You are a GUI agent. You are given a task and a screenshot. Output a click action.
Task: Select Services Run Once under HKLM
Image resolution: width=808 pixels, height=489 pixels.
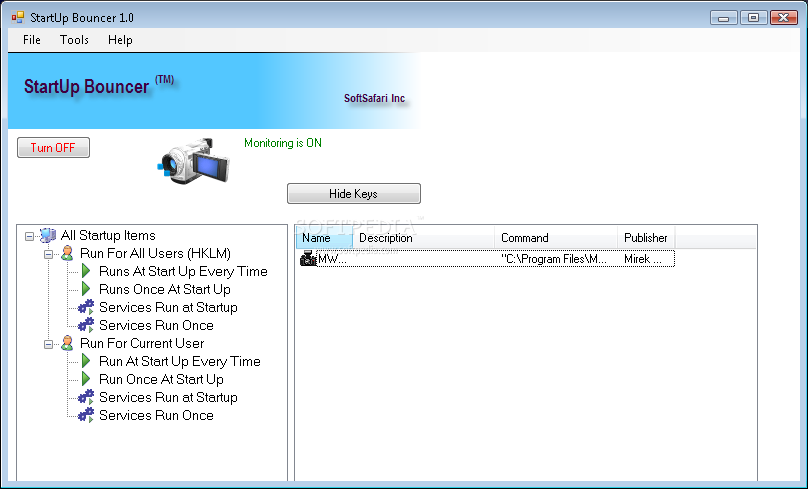tap(156, 326)
